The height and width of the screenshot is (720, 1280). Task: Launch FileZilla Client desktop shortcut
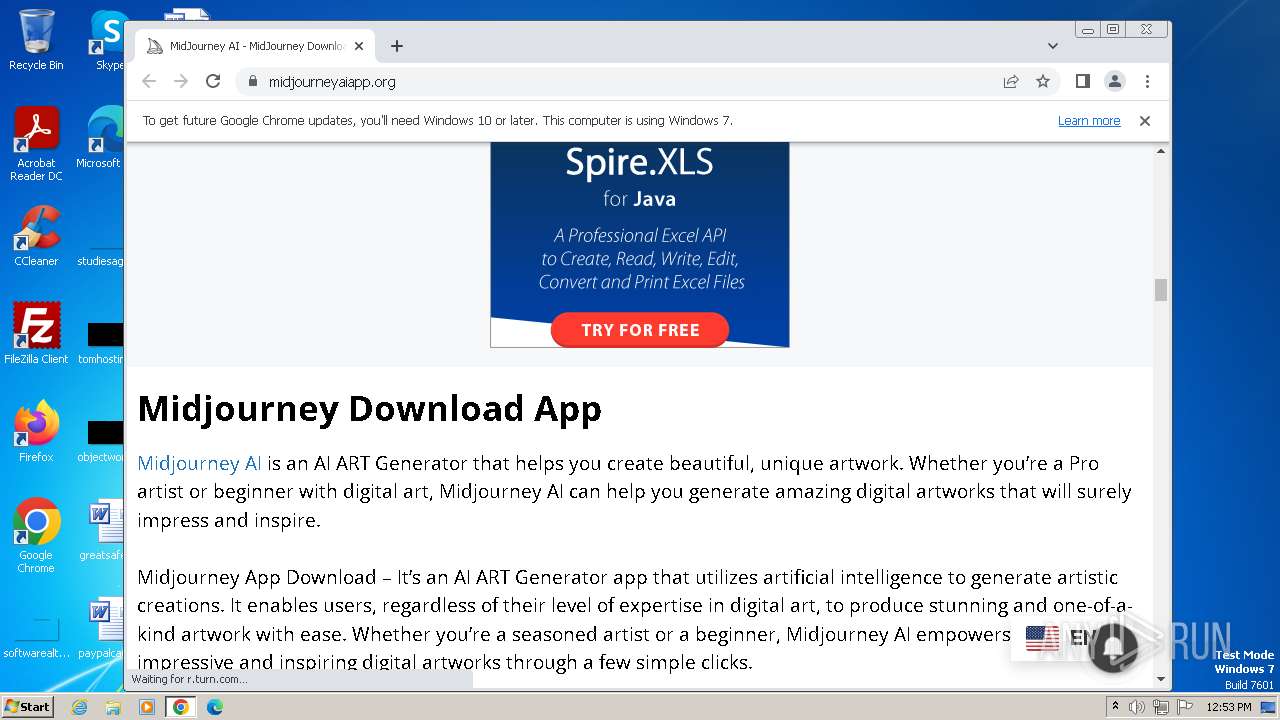click(36, 334)
